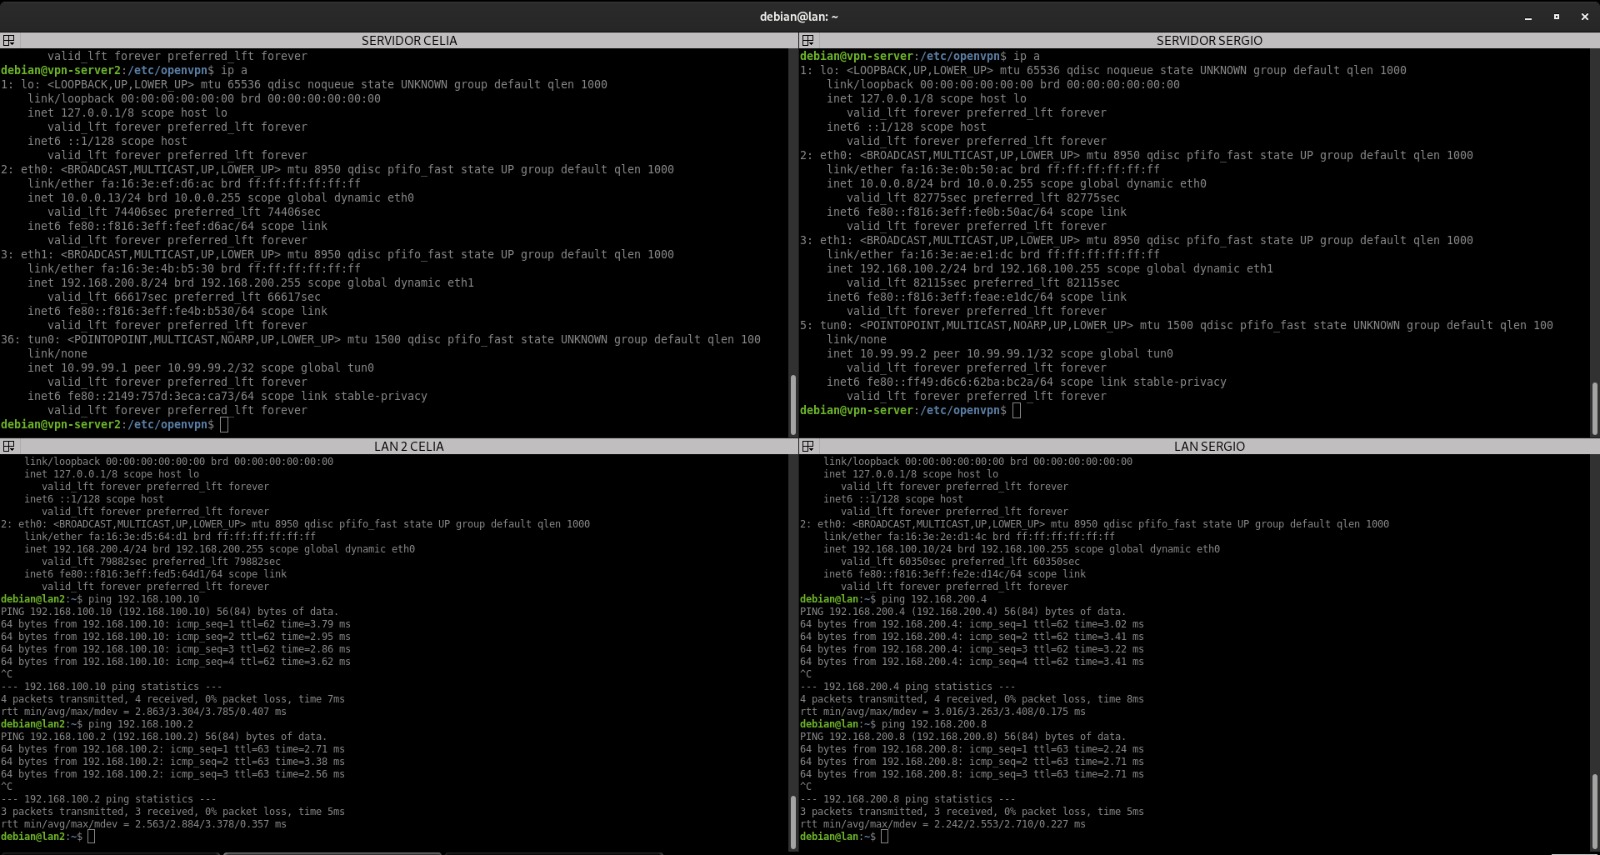Maximize the terminal window
The image size is (1600, 855).
1556,17
